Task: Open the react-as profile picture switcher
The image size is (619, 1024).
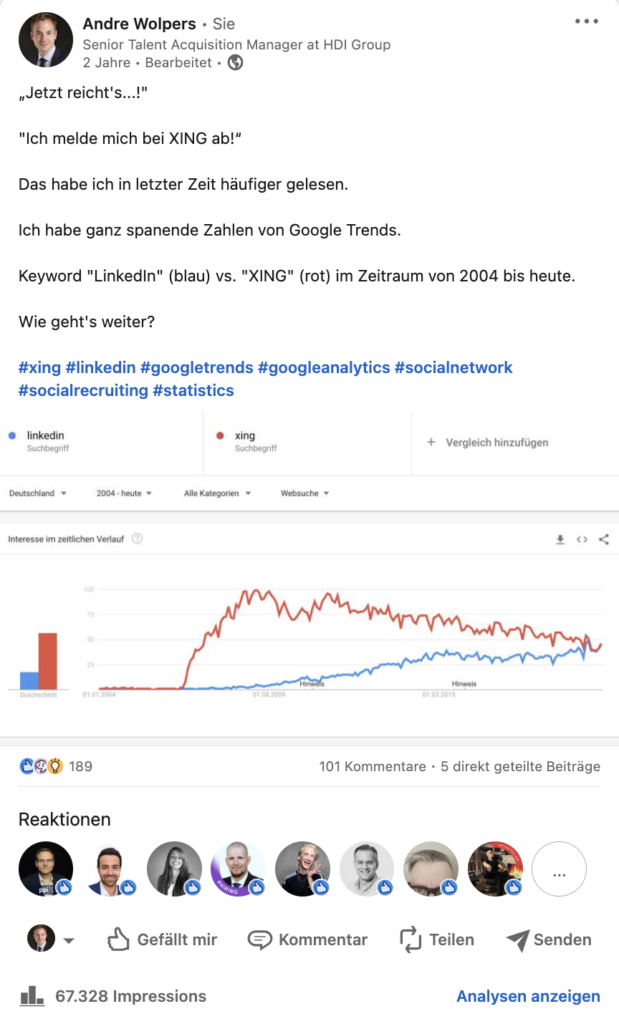Action: pyautogui.click(x=52, y=940)
